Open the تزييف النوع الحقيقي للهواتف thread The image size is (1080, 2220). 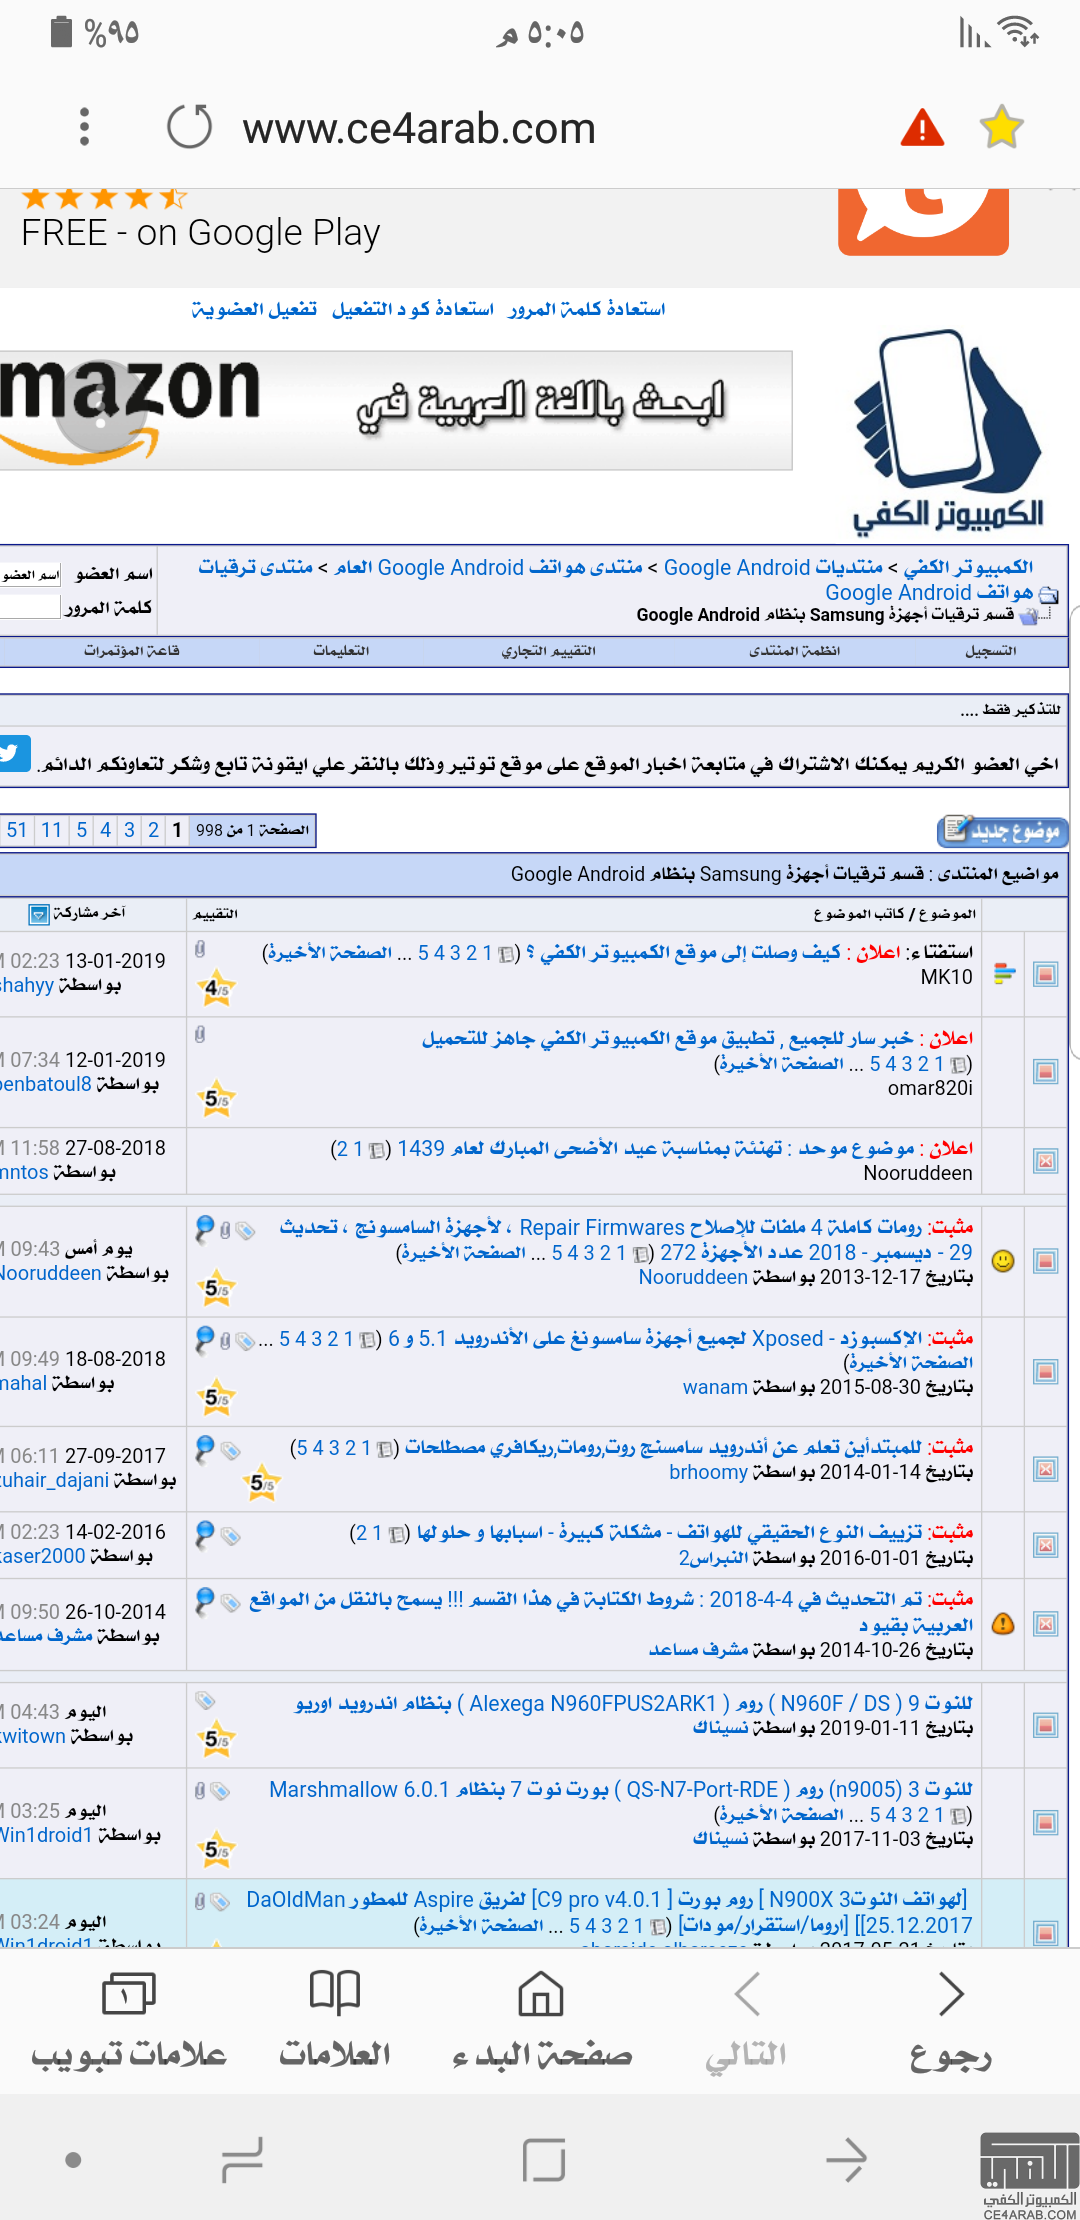coord(670,1533)
